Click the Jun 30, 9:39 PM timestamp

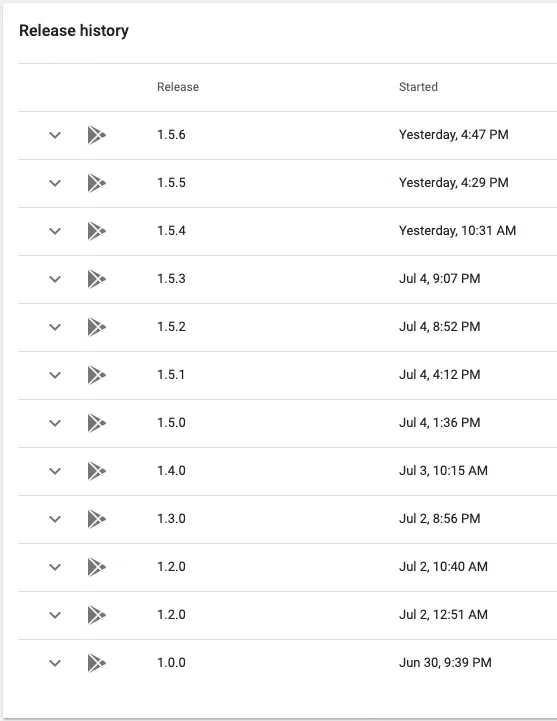[445, 663]
